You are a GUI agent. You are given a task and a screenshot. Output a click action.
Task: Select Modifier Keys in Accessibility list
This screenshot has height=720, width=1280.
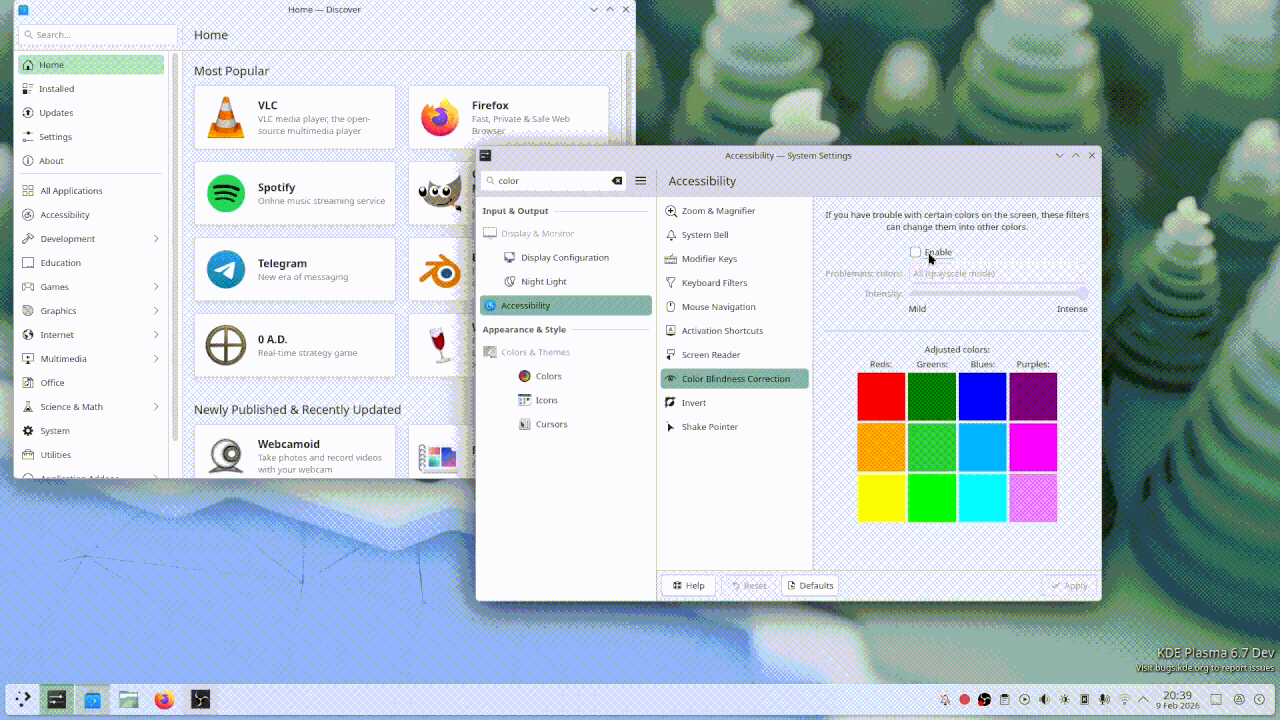pos(734,259)
